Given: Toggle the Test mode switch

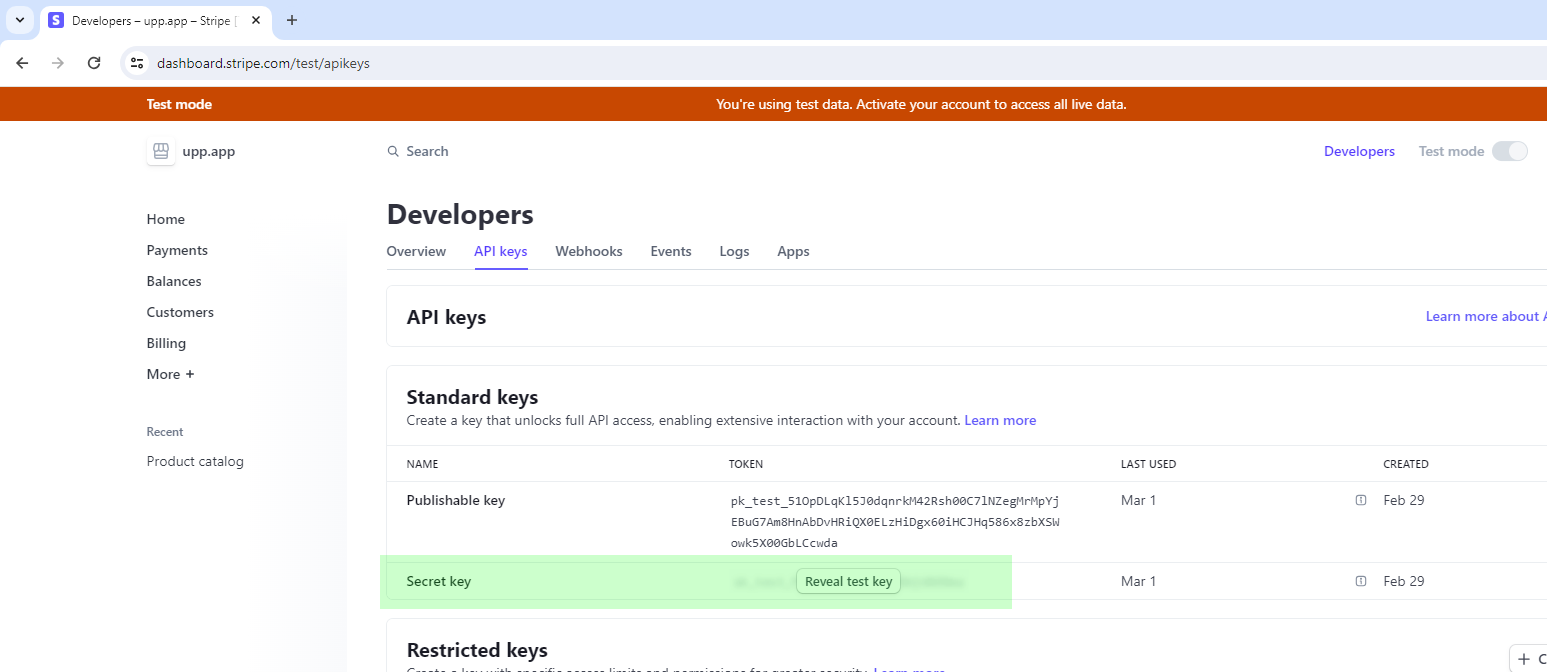Looking at the screenshot, I should (1510, 151).
